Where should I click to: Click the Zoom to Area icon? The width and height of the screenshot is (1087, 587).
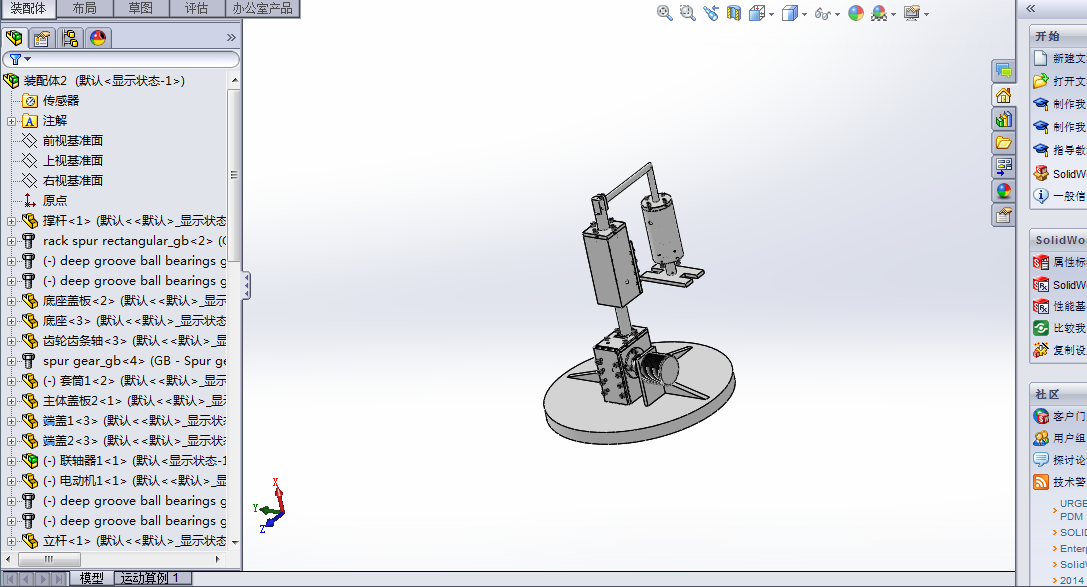(x=687, y=13)
